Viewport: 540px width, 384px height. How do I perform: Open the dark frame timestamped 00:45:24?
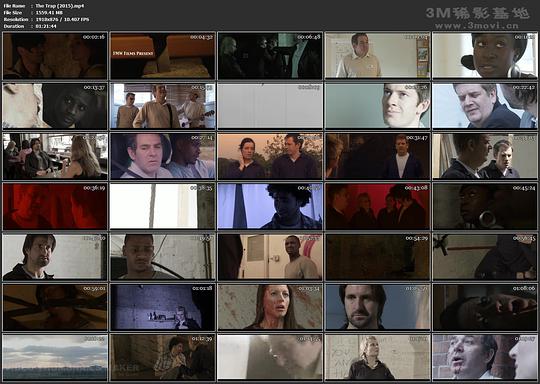click(485, 206)
